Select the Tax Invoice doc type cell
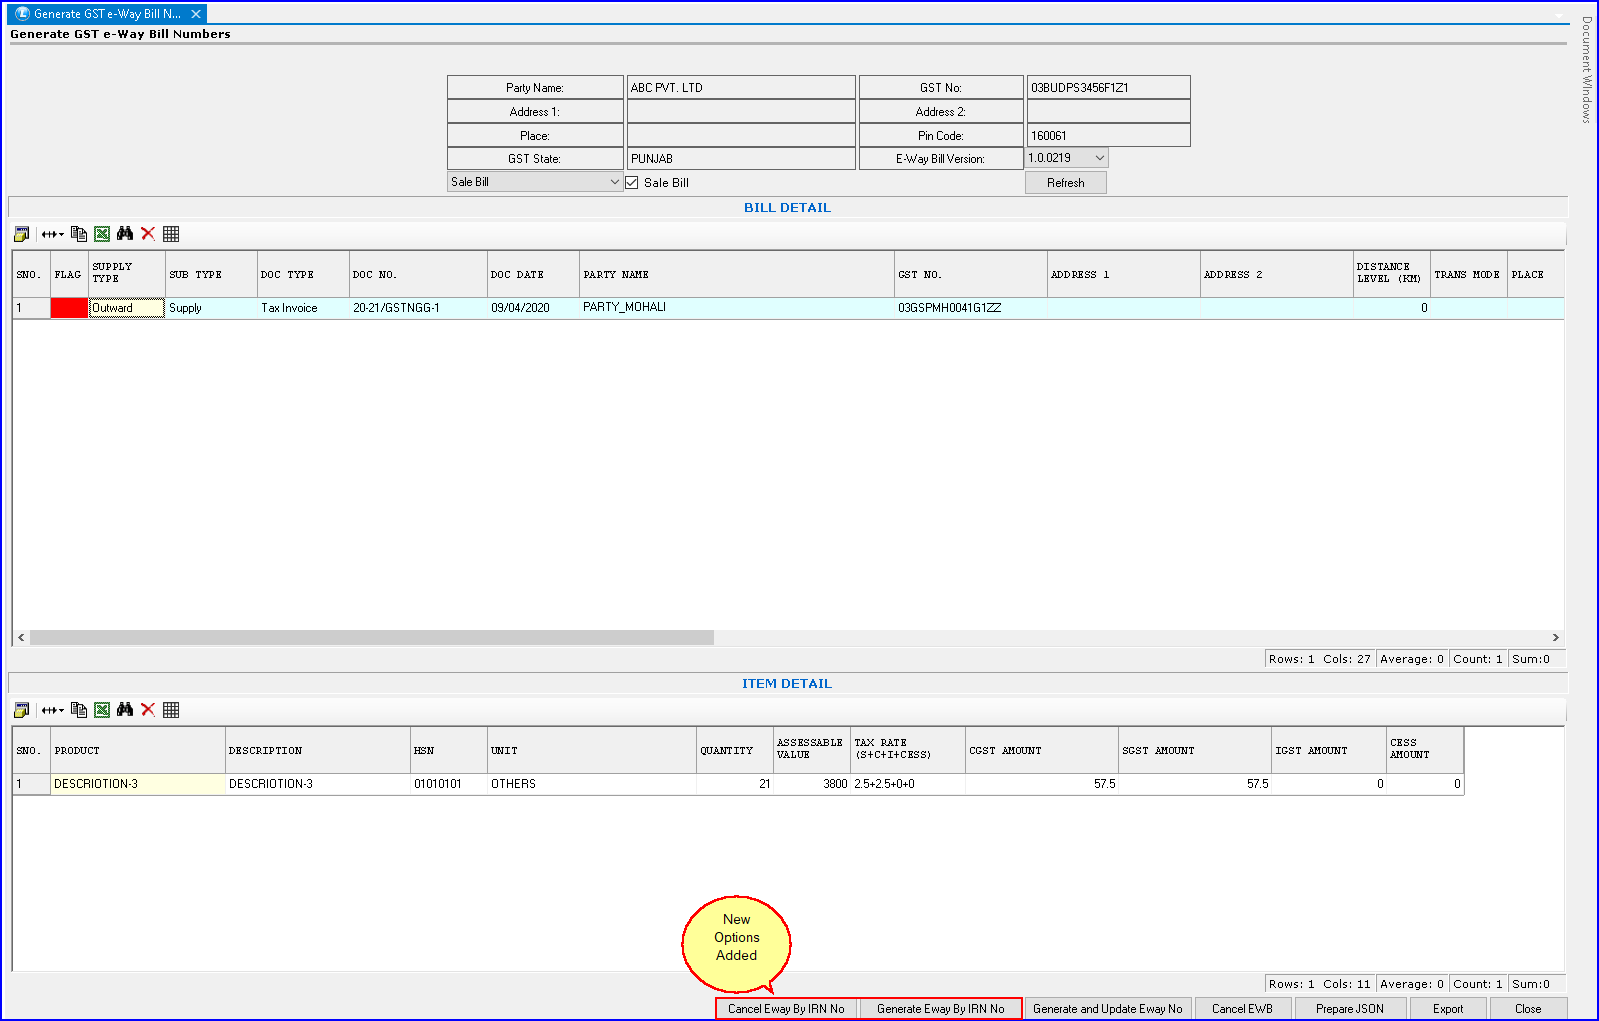This screenshot has height=1021, width=1599. [303, 308]
